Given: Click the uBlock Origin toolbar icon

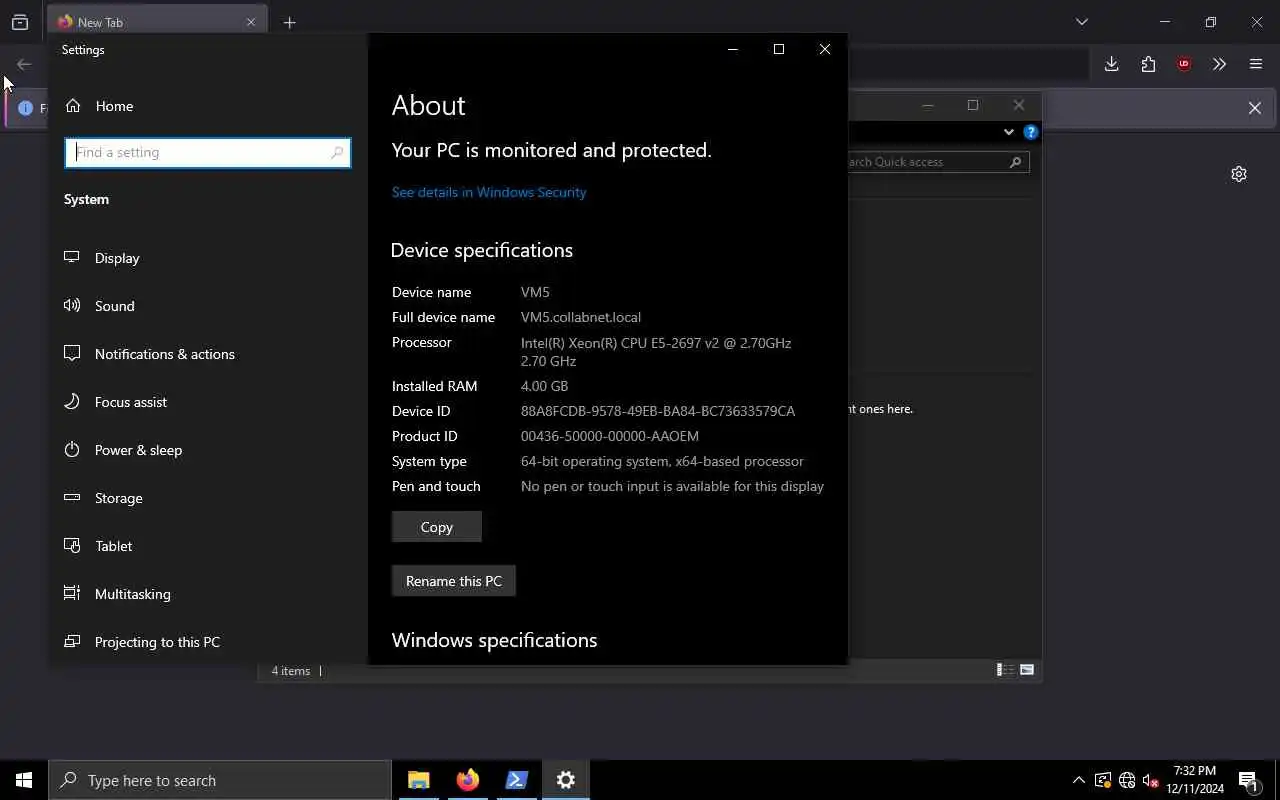Looking at the screenshot, I should click(1184, 64).
